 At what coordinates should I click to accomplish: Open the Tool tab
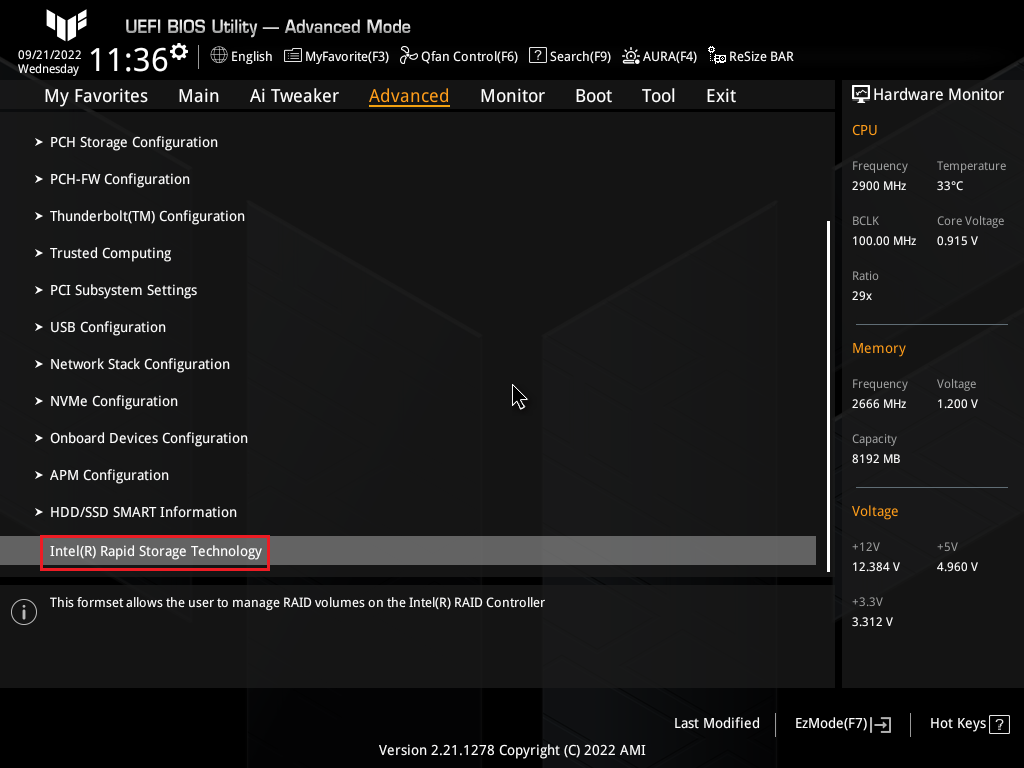658,96
